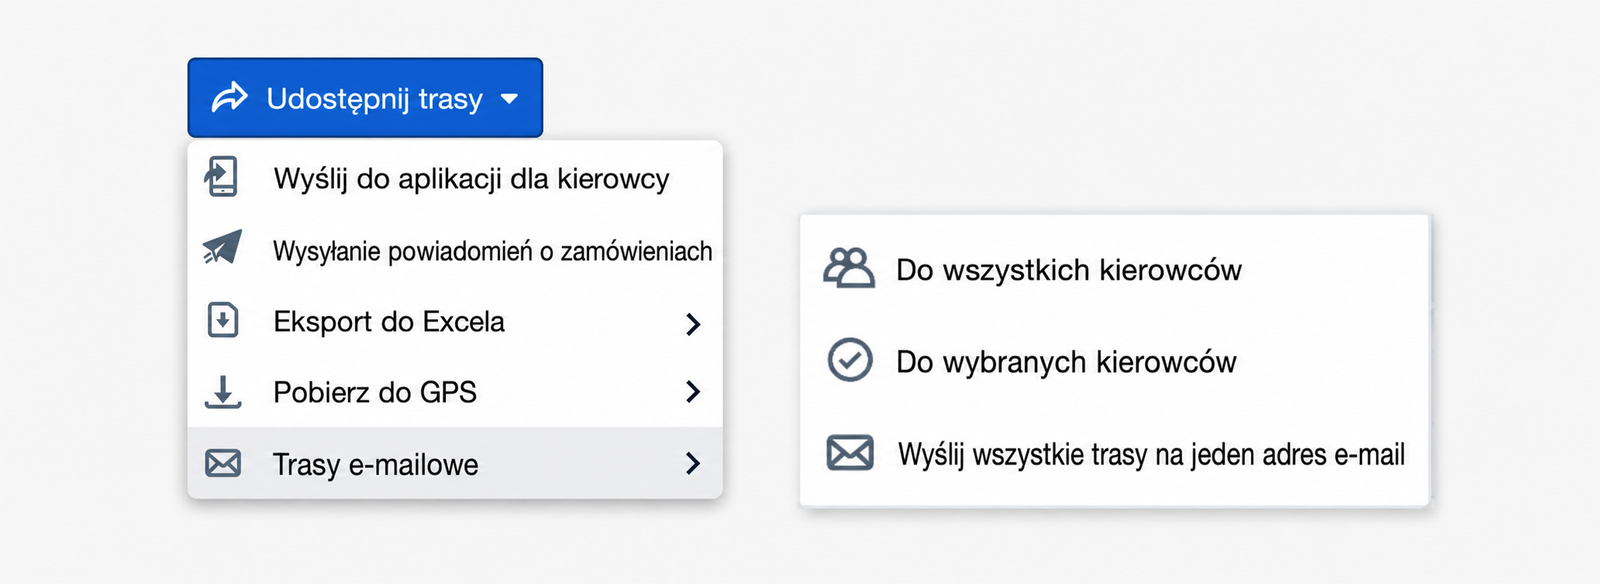Screen dimensions: 1600x584
Task: Click the share arrow icon on Udostępnij trasy
Action: (230, 98)
